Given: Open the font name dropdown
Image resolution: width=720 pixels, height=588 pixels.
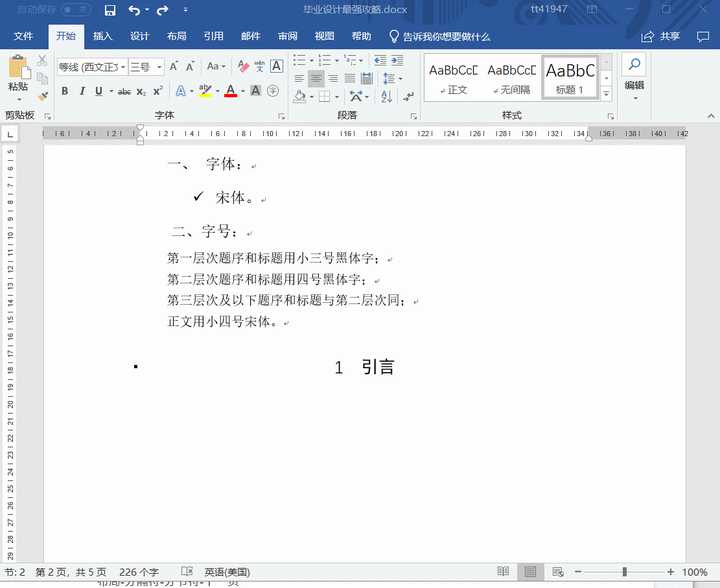Looking at the screenshot, I should point(123,67).
